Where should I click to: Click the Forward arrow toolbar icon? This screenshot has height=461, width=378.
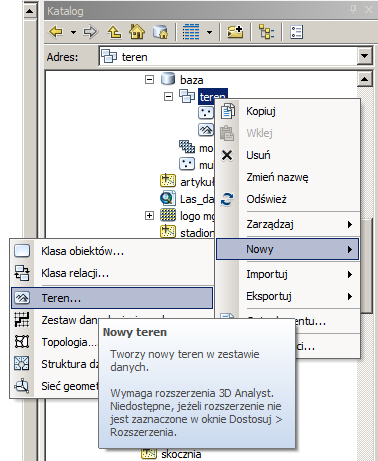[x=90, y=32]
